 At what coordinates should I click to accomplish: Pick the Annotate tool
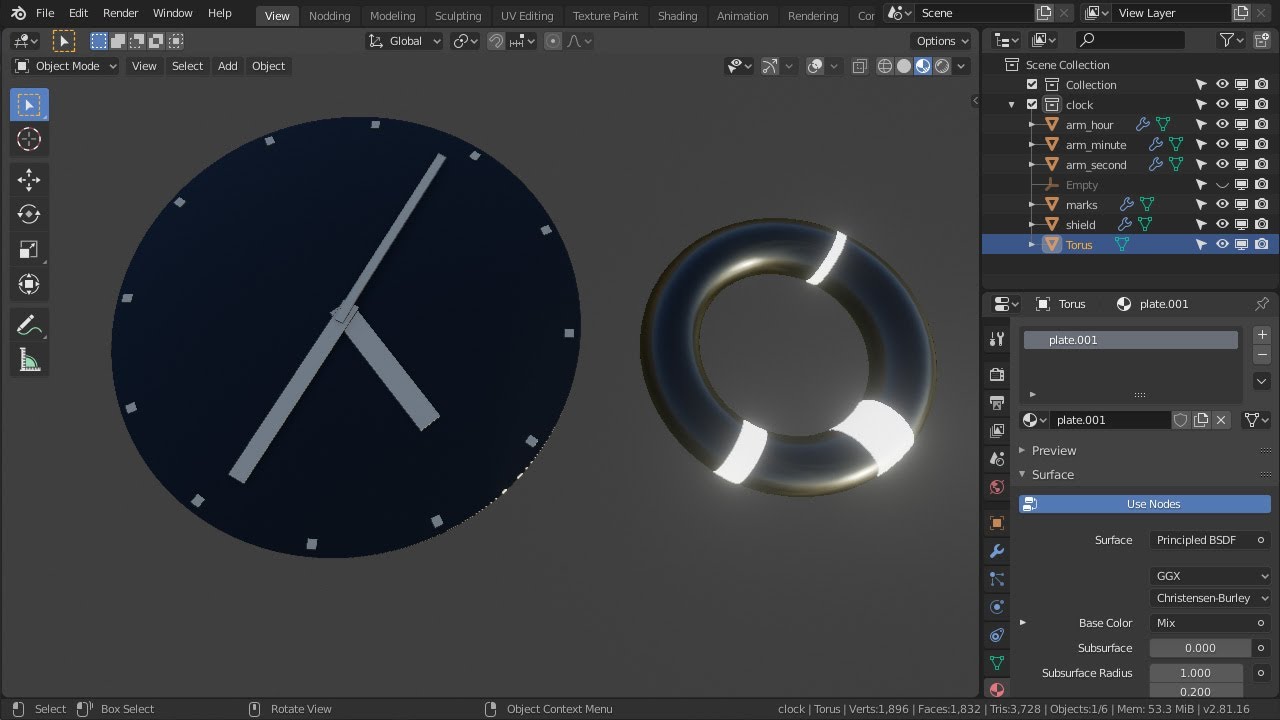[29, 325]
